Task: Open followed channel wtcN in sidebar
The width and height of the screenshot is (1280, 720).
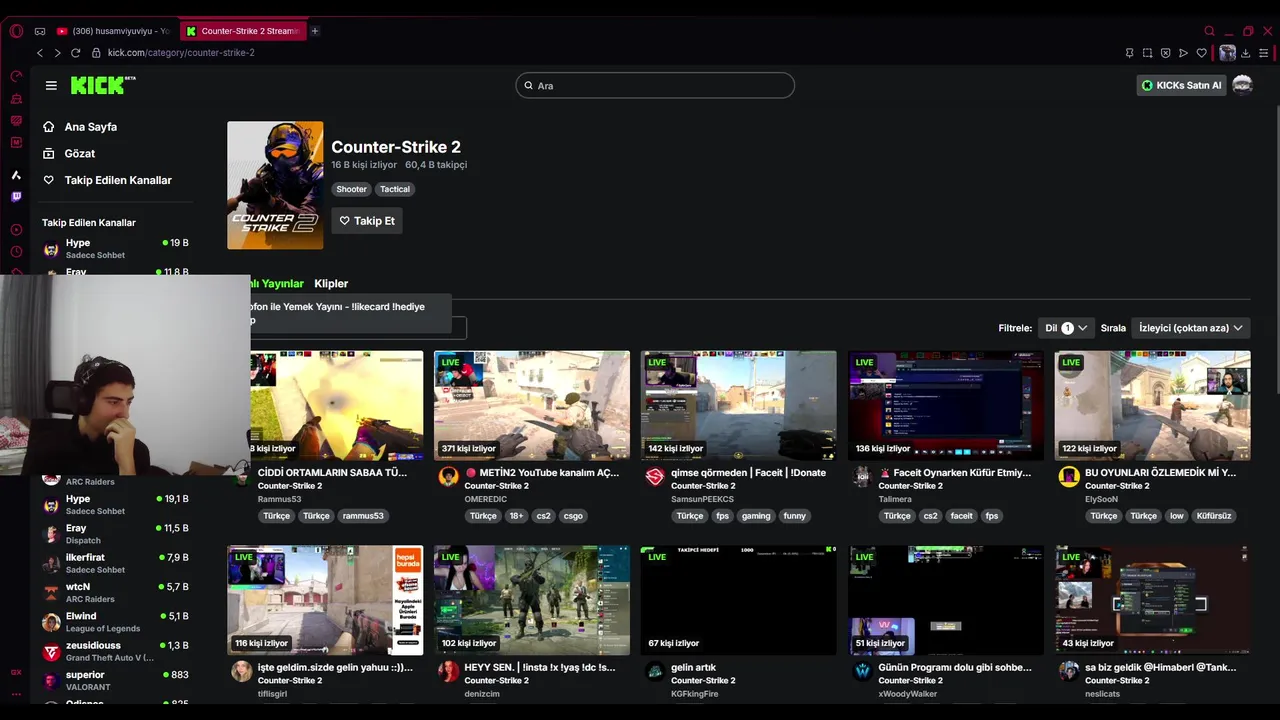Action: pos(115,592)
